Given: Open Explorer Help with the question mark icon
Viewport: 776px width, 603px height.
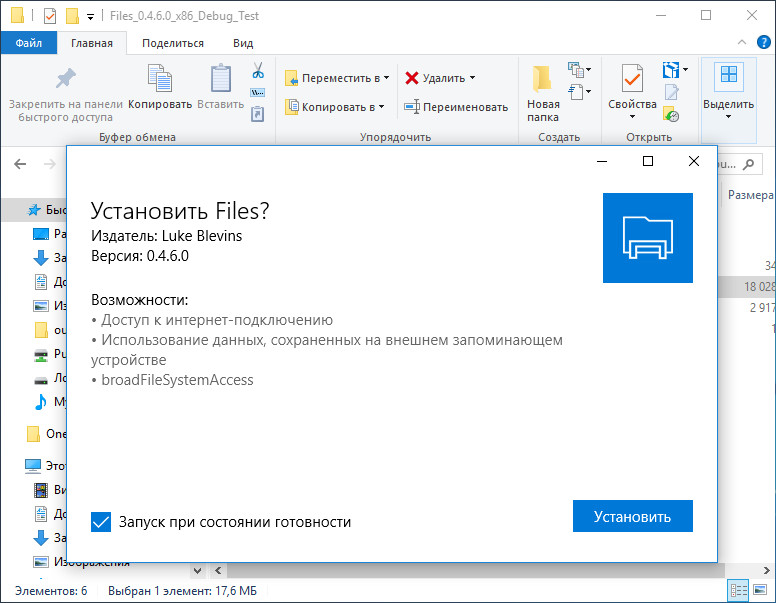Looking at the screenshot, I should coord(764,43).
